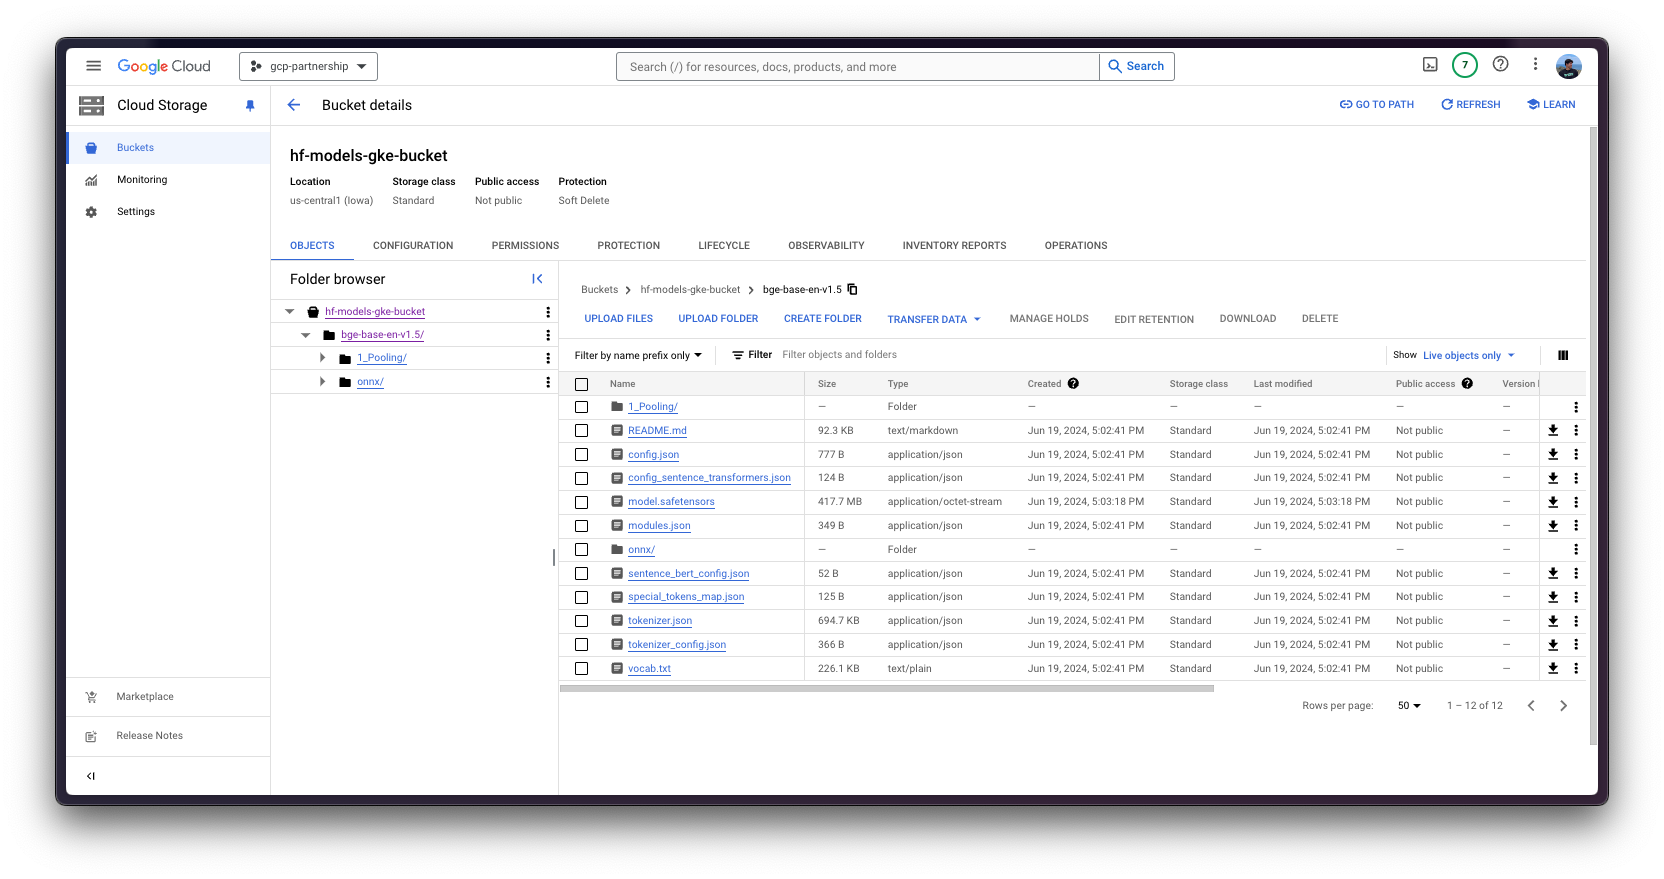This screenshot has width=1664, height=879.
Task: Switch to Observability tab
Action: 826,246
